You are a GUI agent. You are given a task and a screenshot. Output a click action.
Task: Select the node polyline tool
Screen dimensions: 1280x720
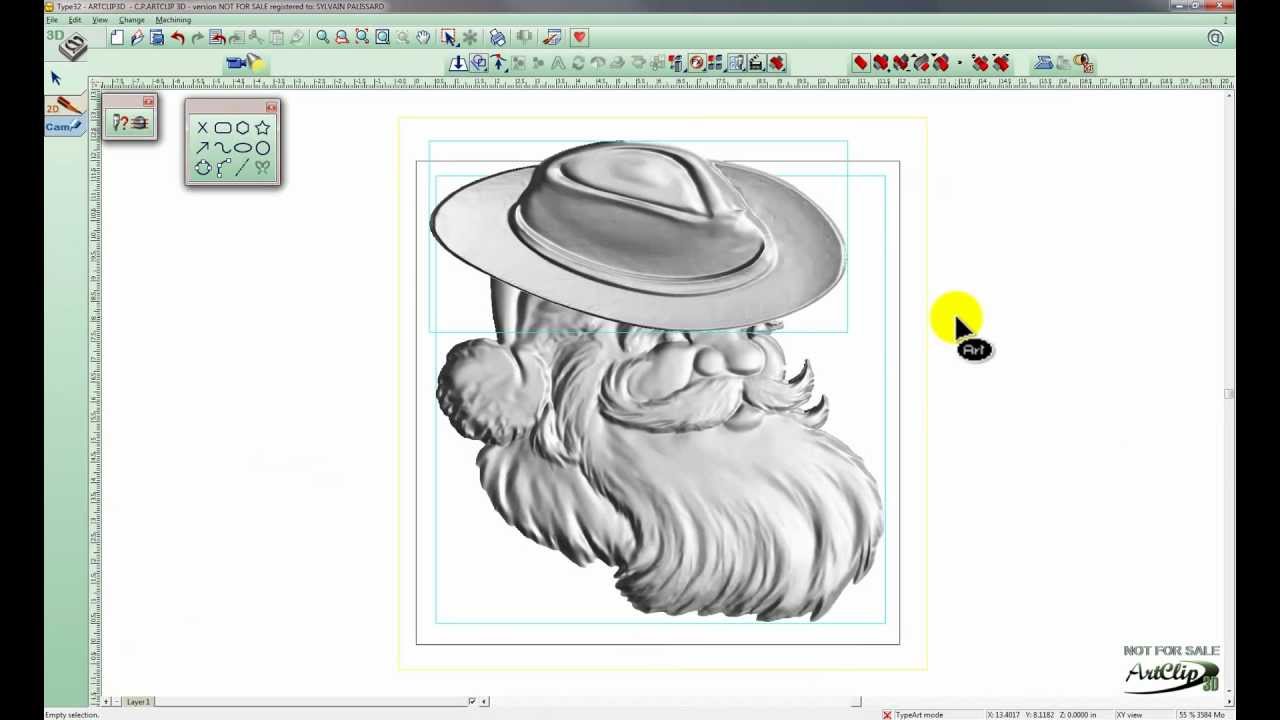coord(222,168)
